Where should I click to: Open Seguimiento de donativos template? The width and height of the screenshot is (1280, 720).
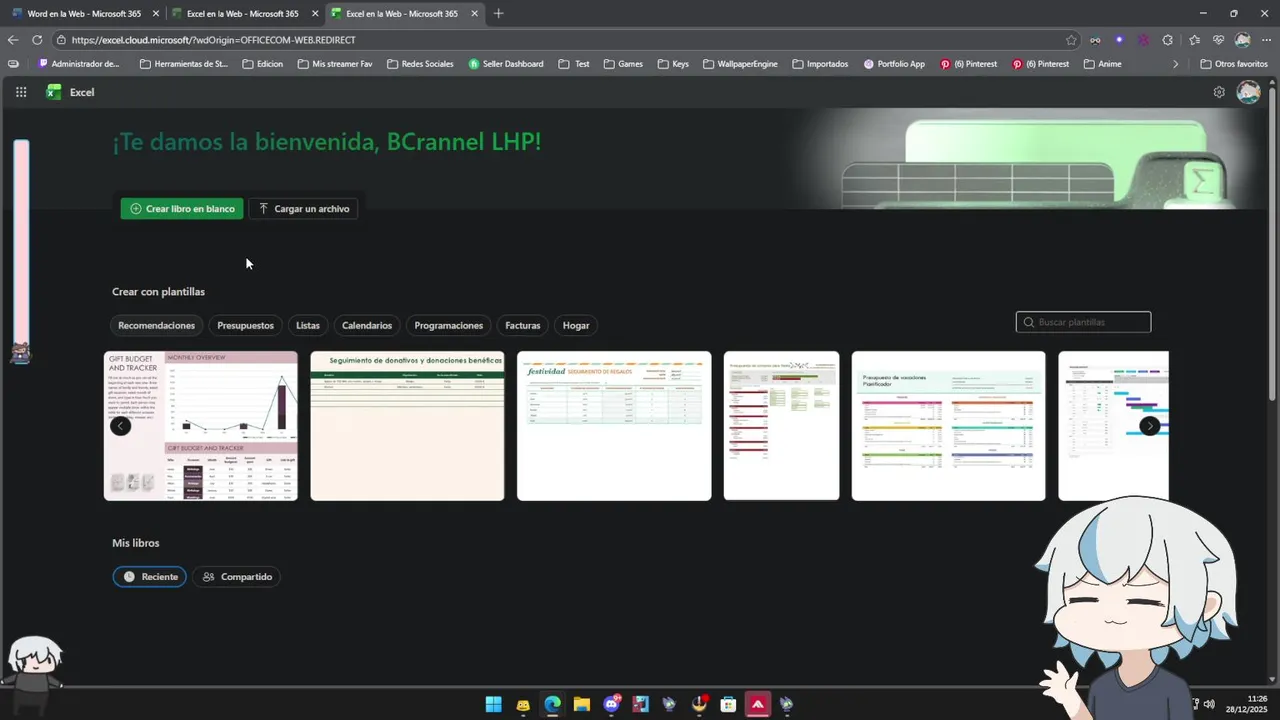(x=407, y=426)
